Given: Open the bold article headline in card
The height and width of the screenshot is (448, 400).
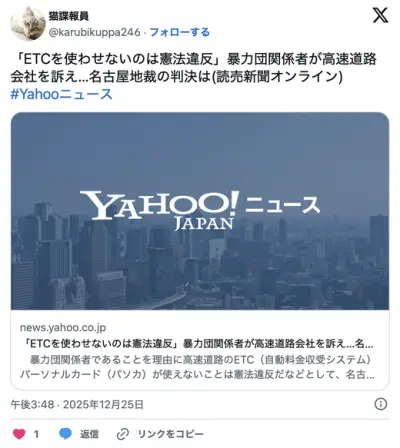Looking at the screenshot, I should point(199,344).
